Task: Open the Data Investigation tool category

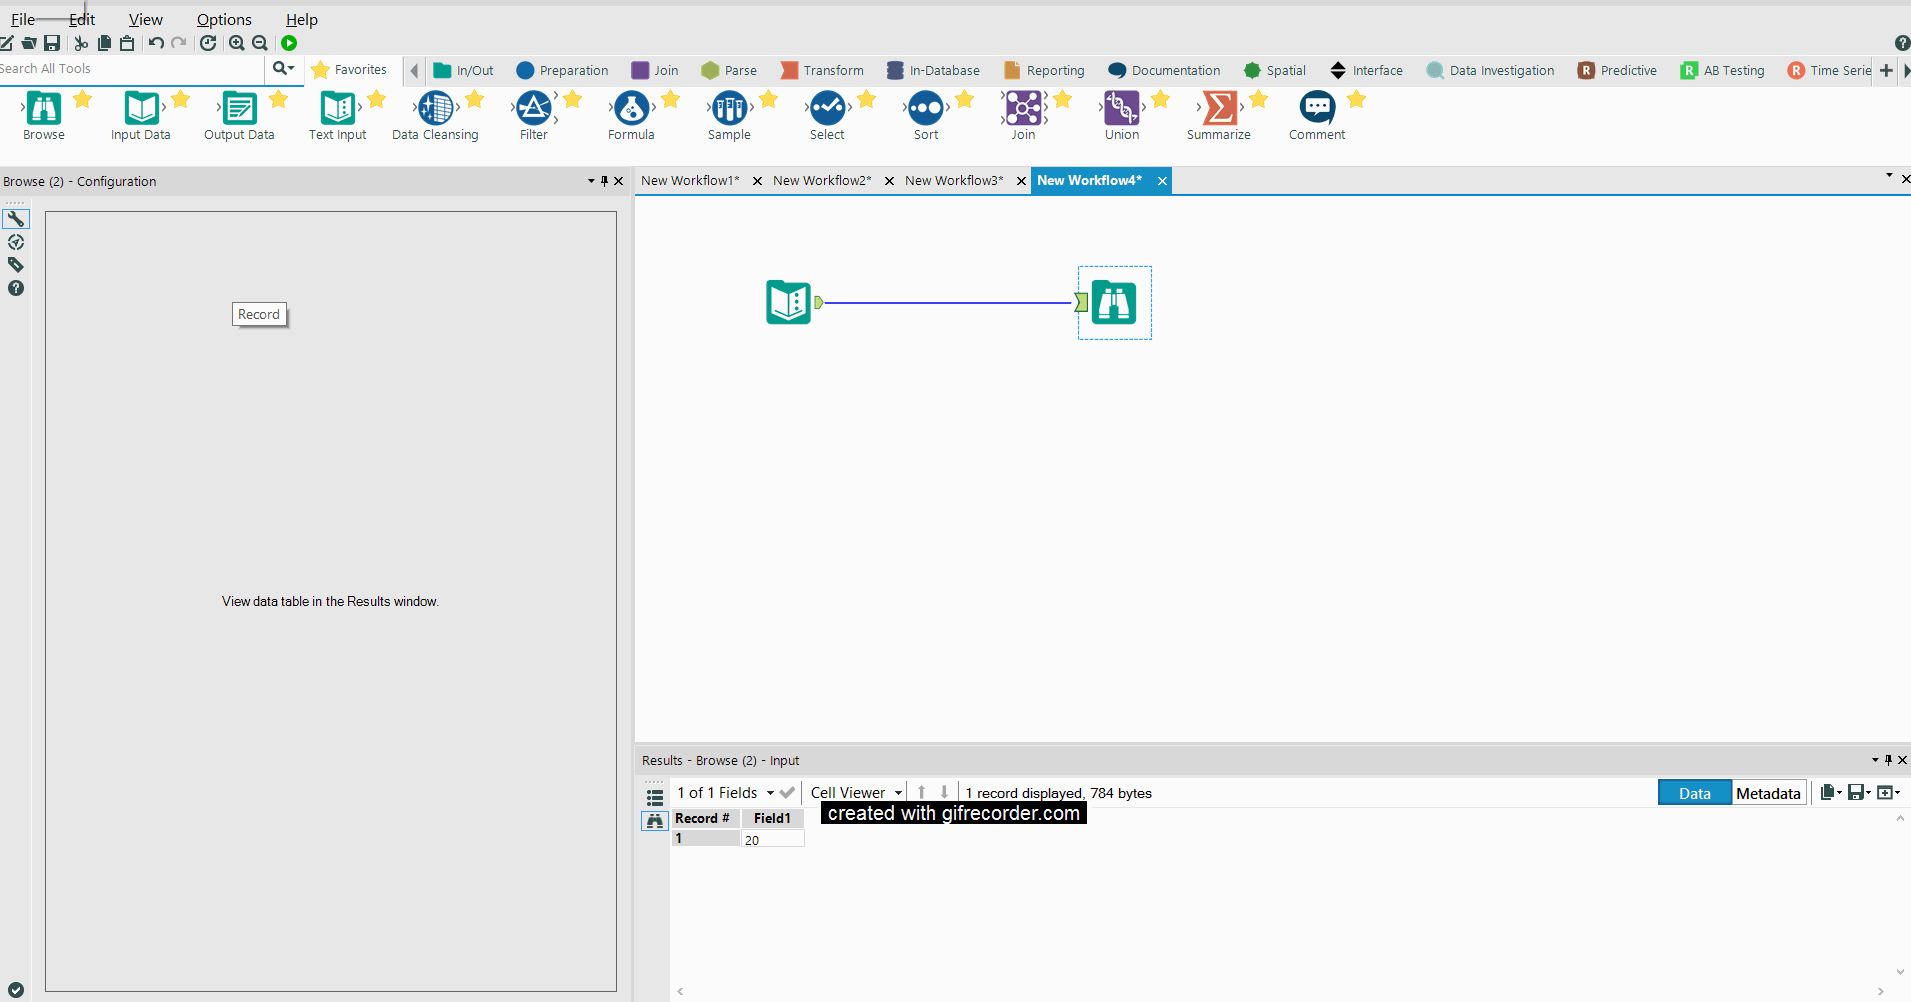Action: click(x=1490, y=70)
